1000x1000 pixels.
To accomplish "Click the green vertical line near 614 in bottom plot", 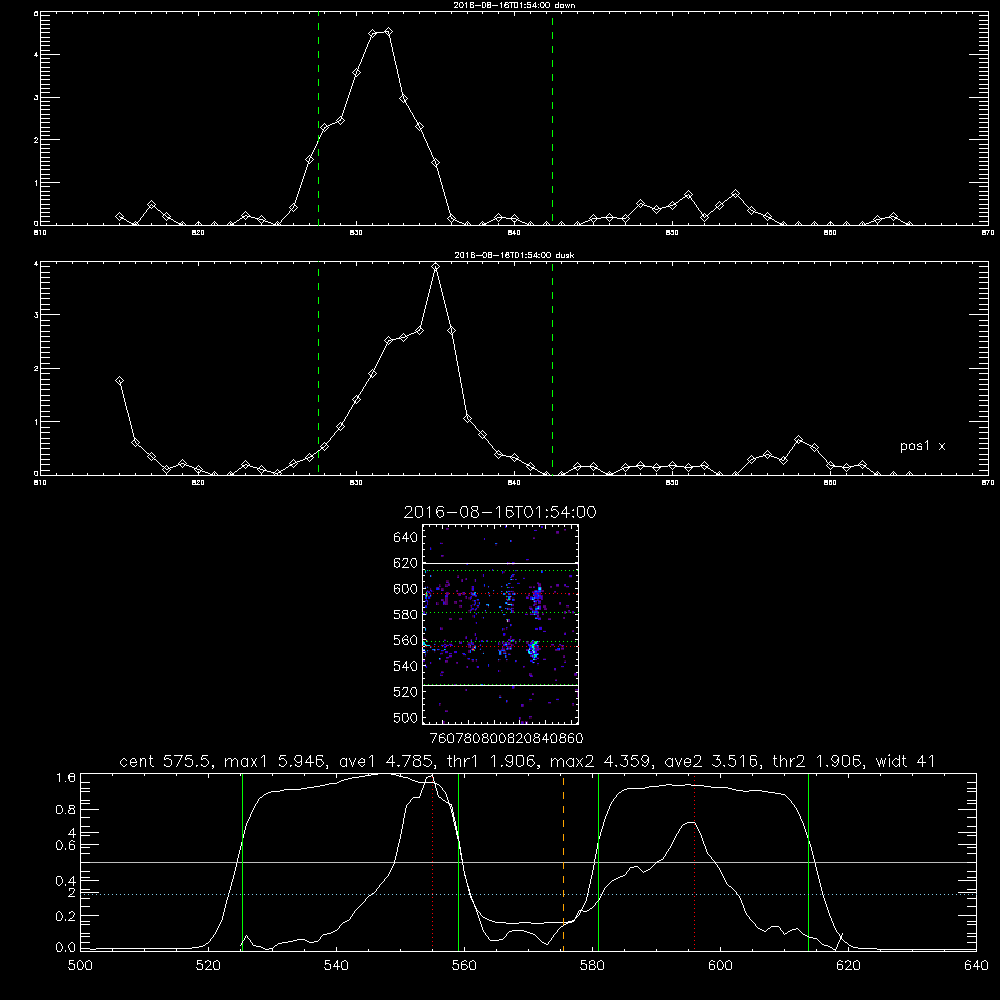I will tap(808, 862).
